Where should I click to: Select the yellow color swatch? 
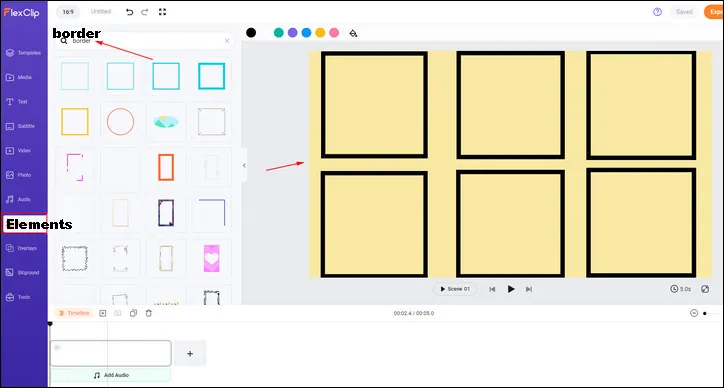pyautogui.click(x=320, y=33)
